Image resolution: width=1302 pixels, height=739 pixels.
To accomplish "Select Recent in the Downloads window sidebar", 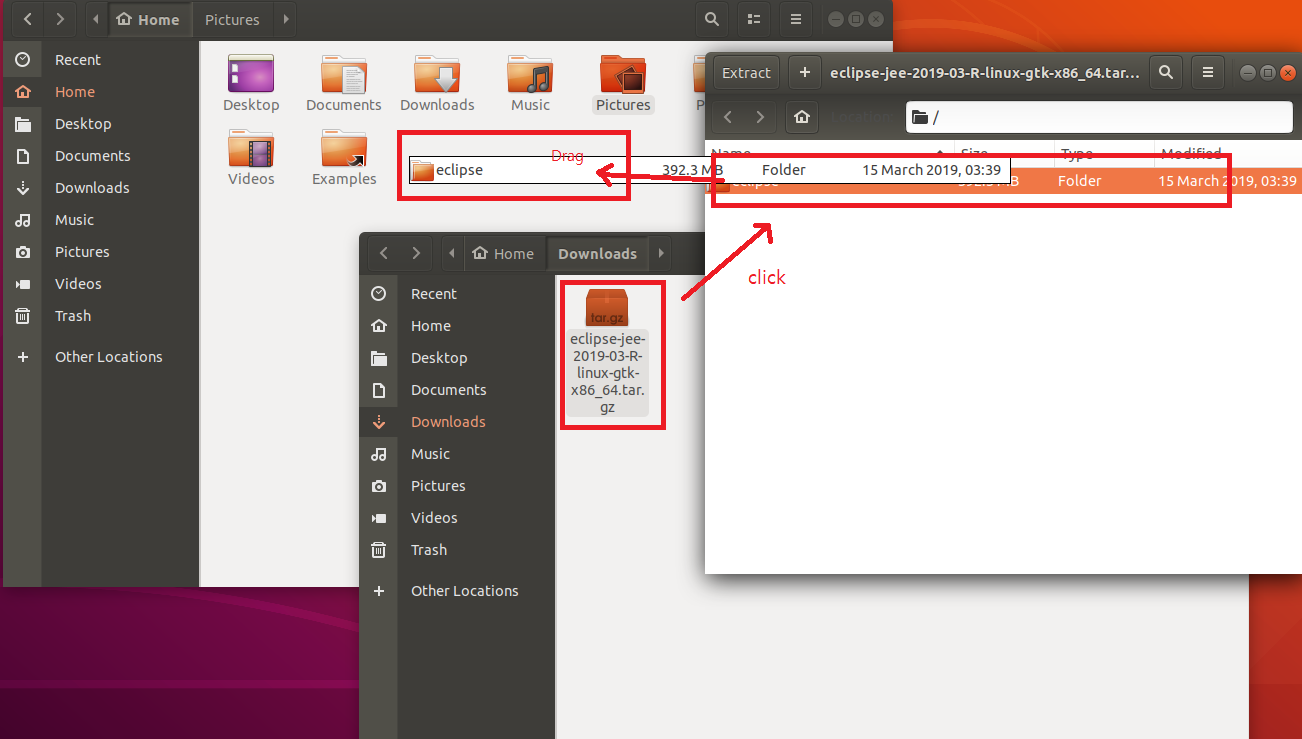I will pos(433,293).
